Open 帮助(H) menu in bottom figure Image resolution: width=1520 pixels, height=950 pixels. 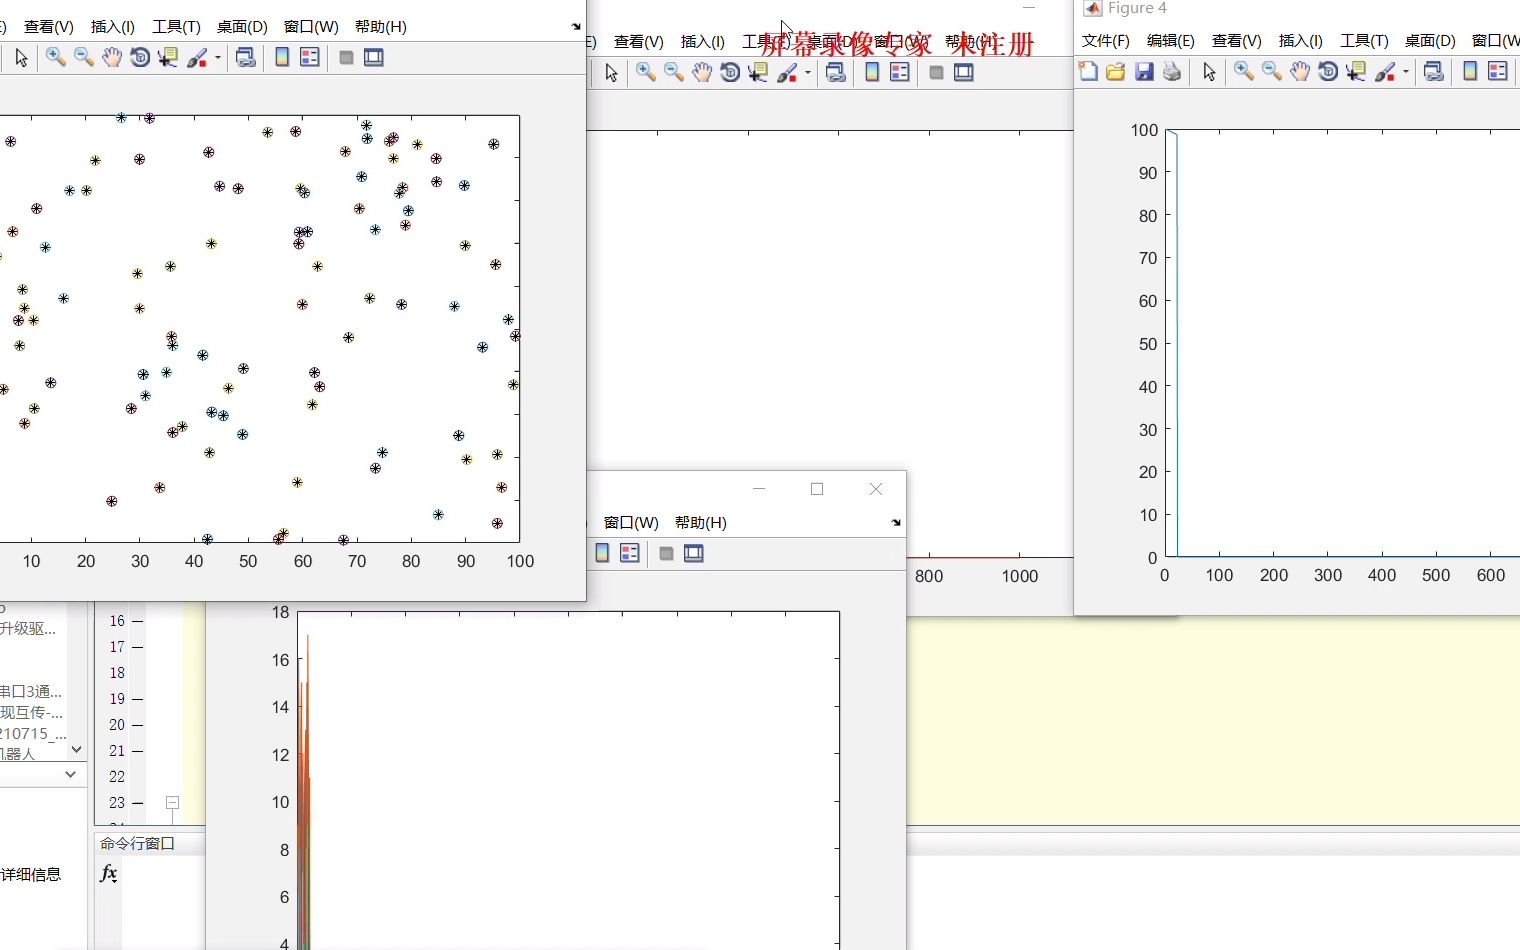coord(701,523)
